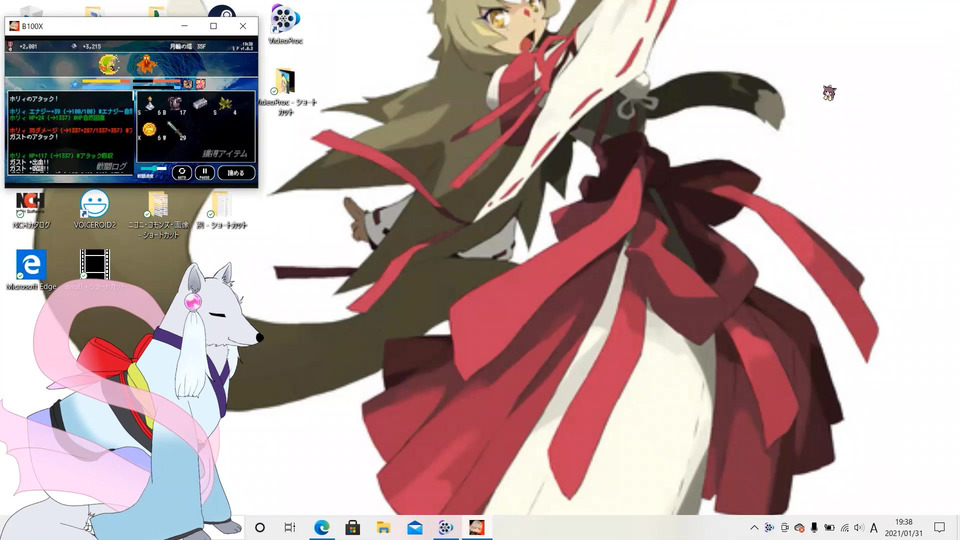Viewport: 960px width, 540px height.
Task: Open Task View on the taskbar
Action: (290, 527)
